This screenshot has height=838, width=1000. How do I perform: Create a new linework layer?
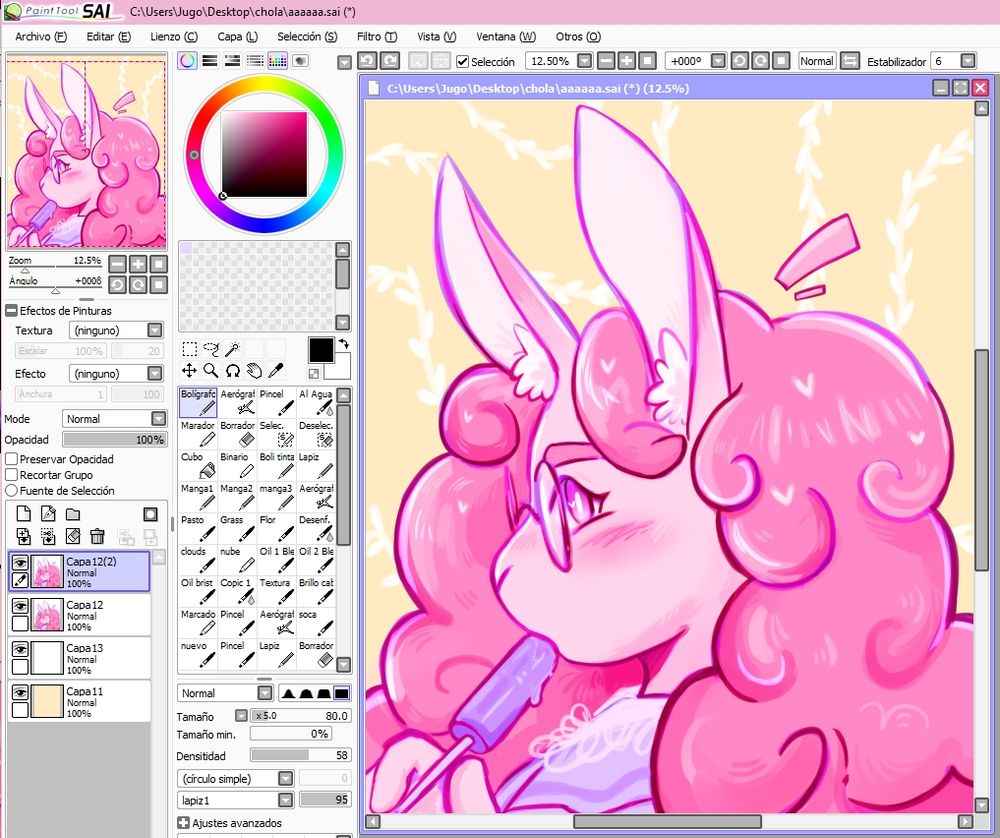(x=48, y=514)
